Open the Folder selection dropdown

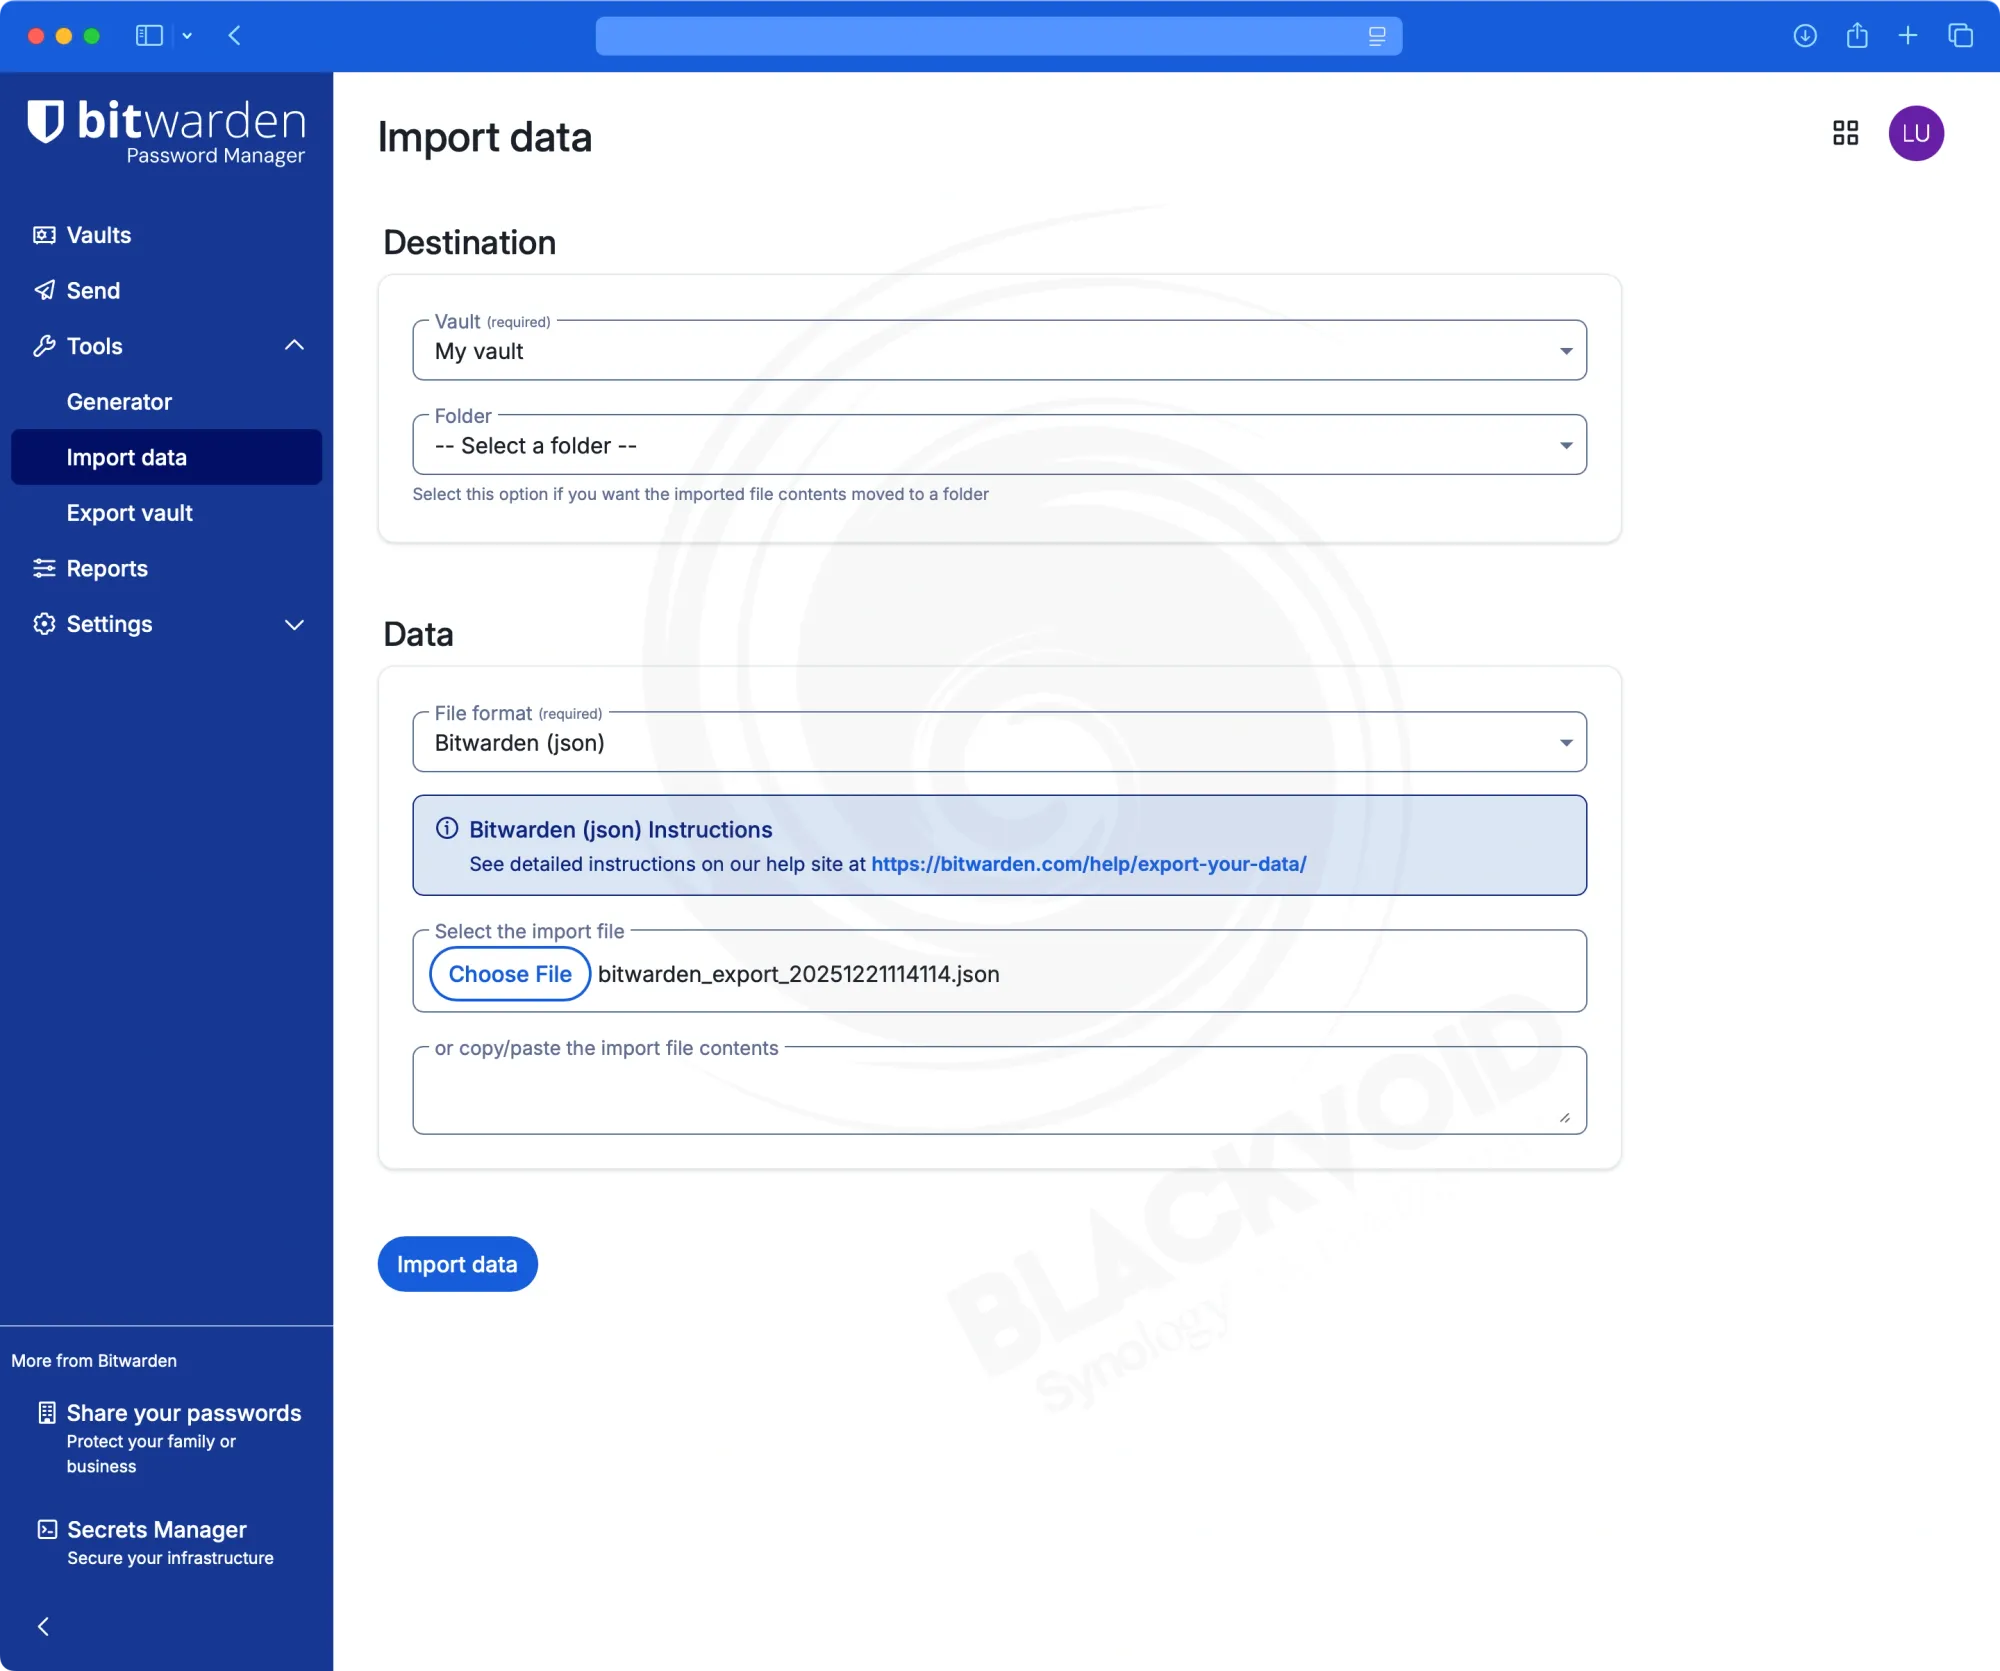click(998, 446)
